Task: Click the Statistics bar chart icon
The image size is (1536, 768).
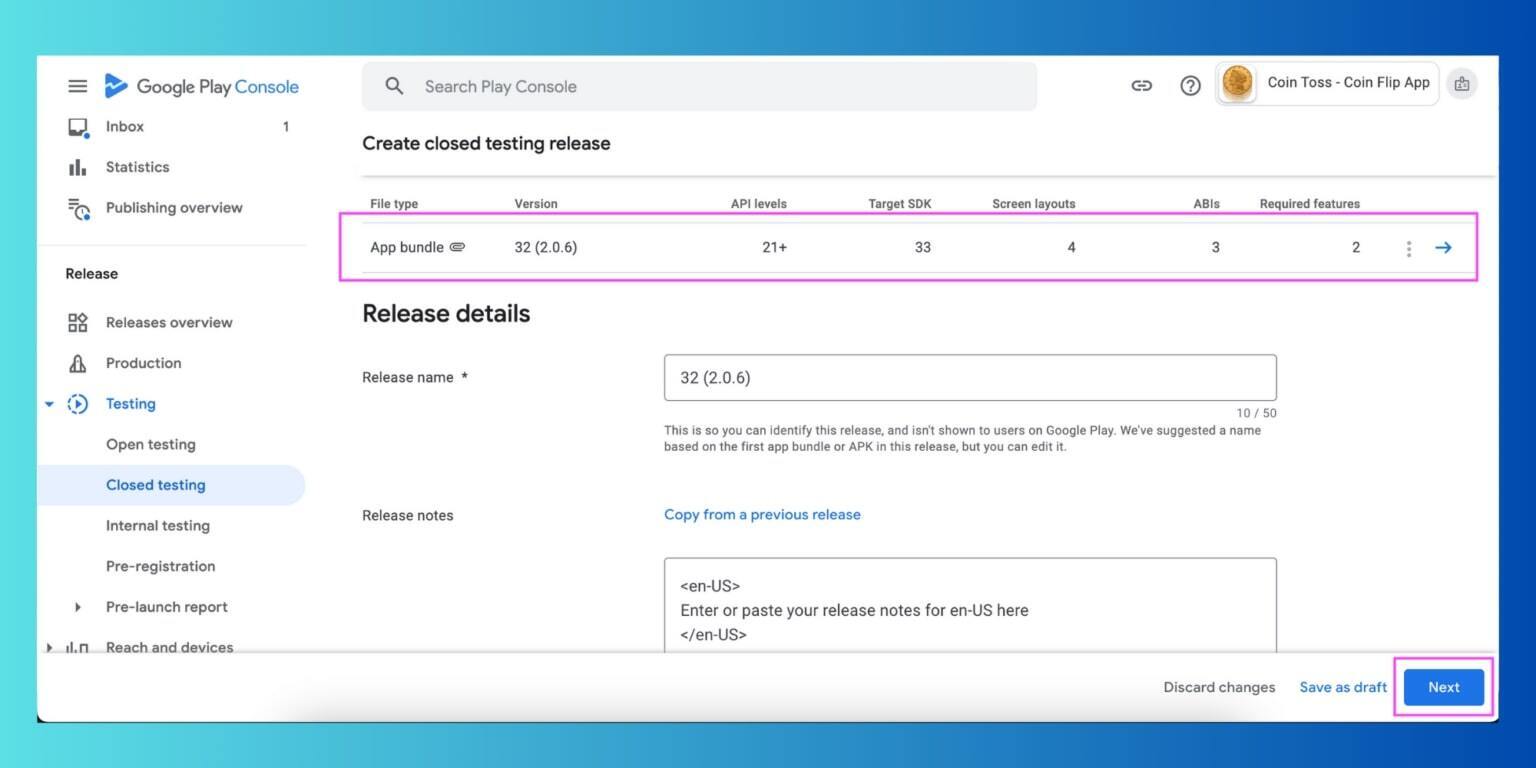Action: click(77, 167)
